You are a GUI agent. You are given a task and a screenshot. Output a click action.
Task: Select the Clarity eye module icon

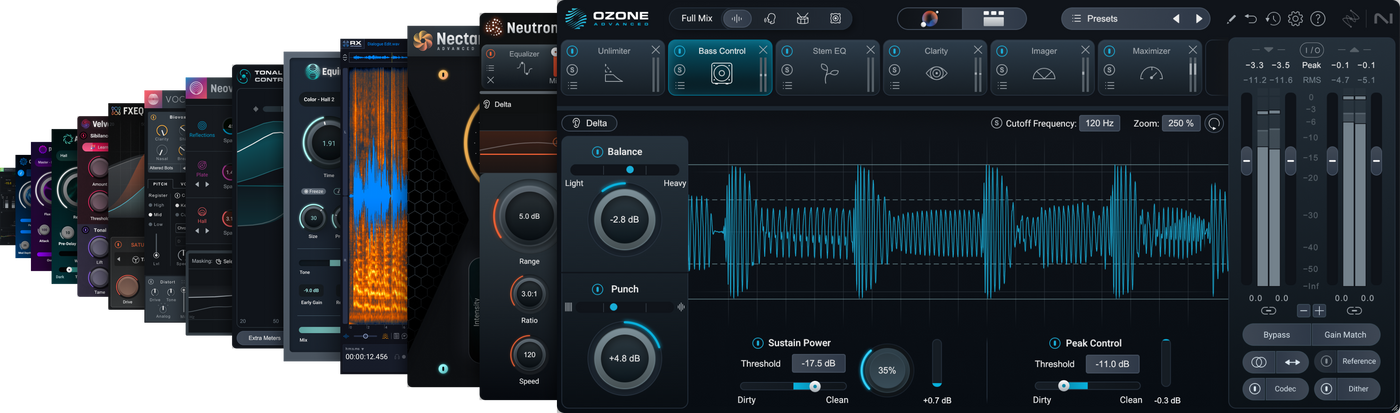click(936, 73)
